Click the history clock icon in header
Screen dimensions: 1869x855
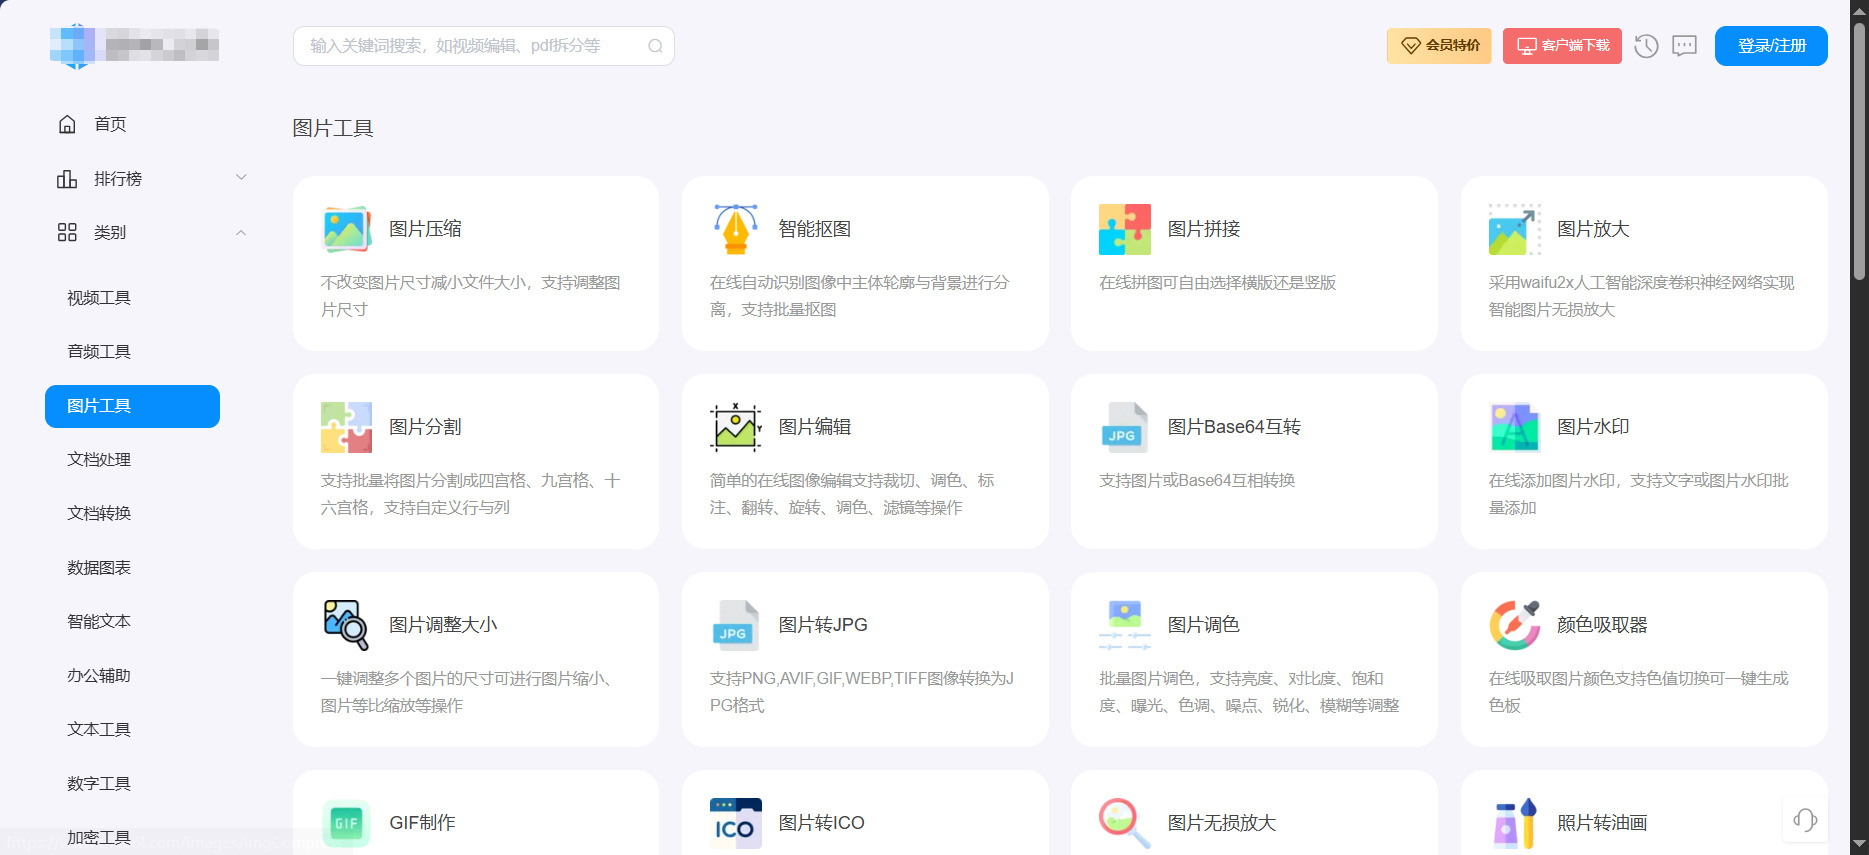click(x=1646, y=46)
